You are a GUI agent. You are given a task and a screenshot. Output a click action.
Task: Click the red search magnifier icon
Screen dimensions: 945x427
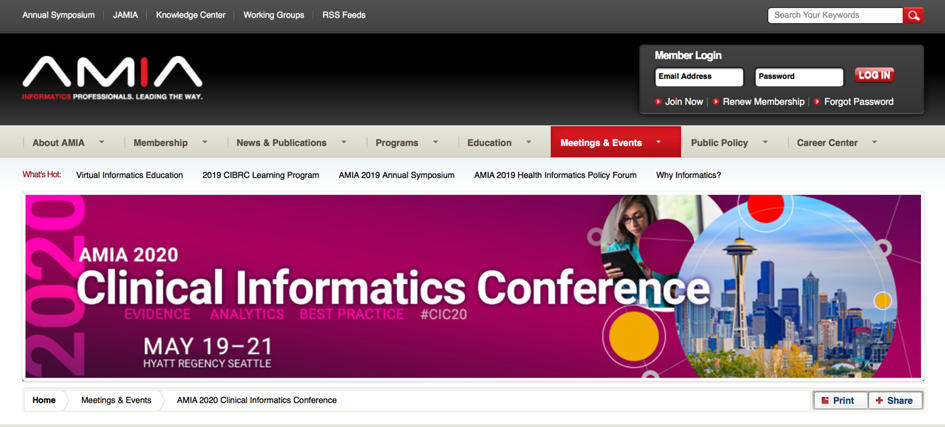(x=913, y=16)
